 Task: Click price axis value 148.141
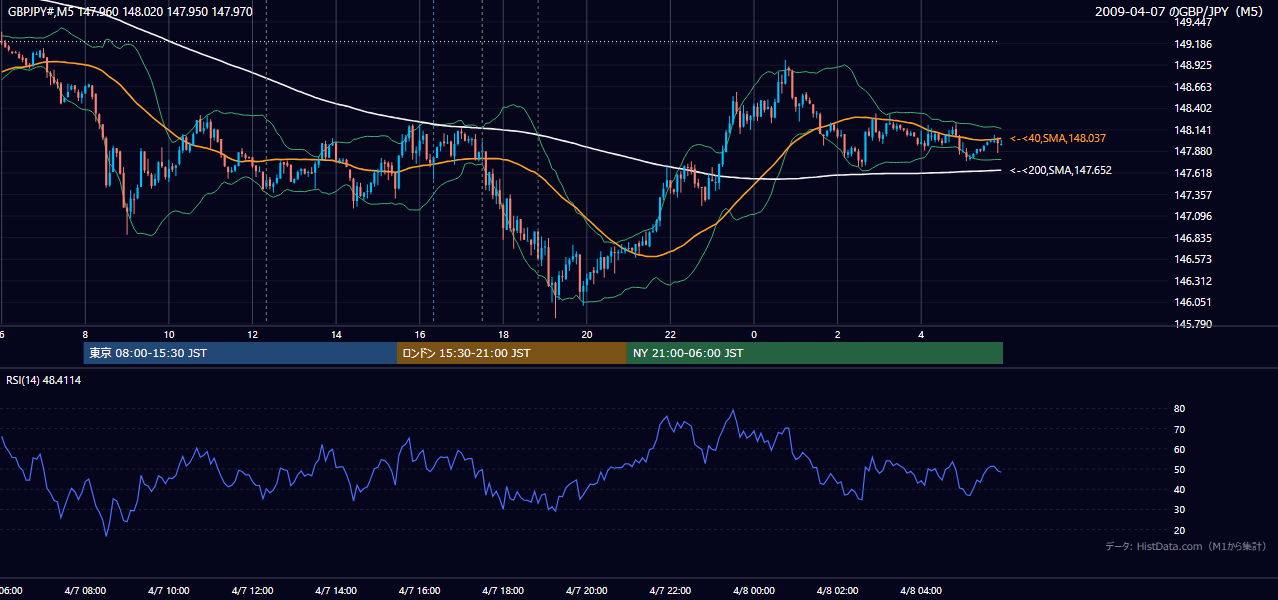tap(1193, 130)
